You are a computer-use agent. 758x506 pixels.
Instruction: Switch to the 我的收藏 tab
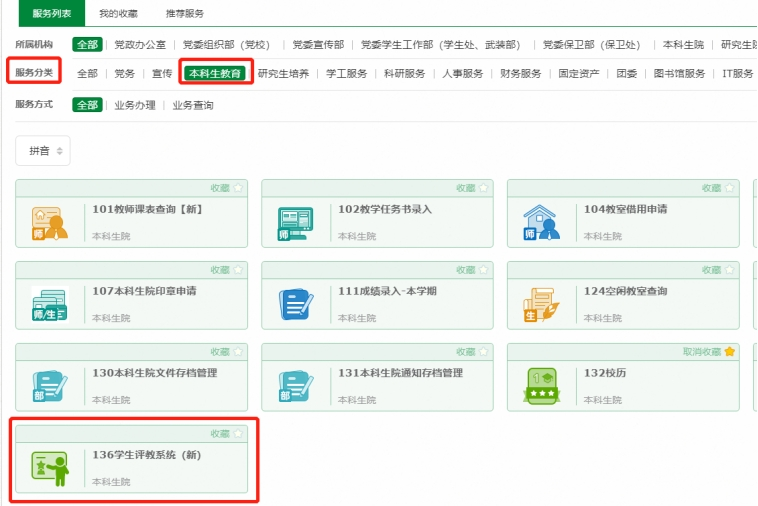(x=118, y=14)
